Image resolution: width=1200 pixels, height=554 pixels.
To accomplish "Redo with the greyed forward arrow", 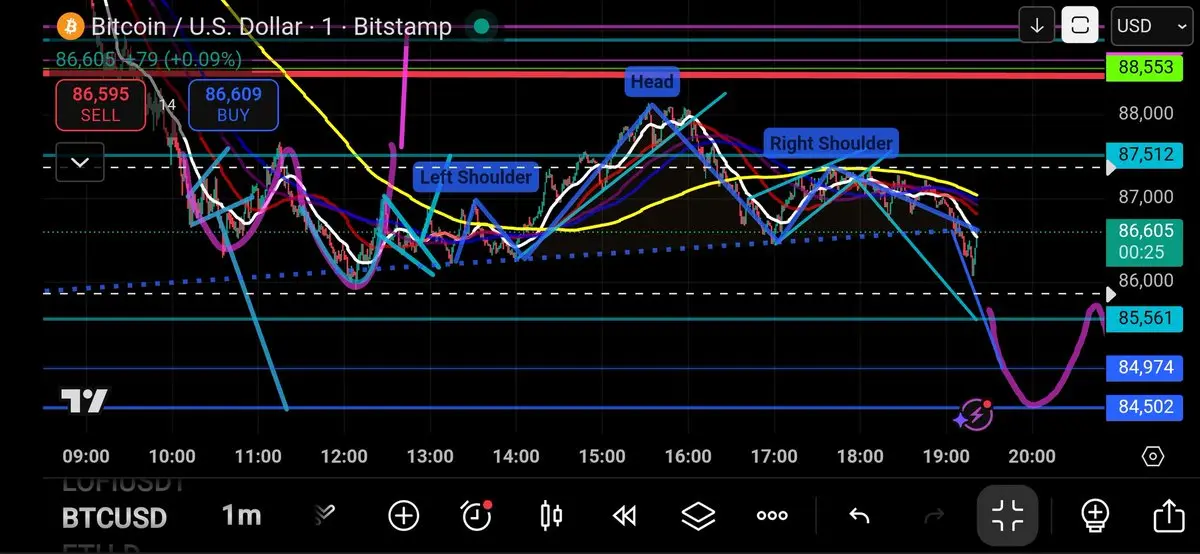I will click(x=934, y=516).
